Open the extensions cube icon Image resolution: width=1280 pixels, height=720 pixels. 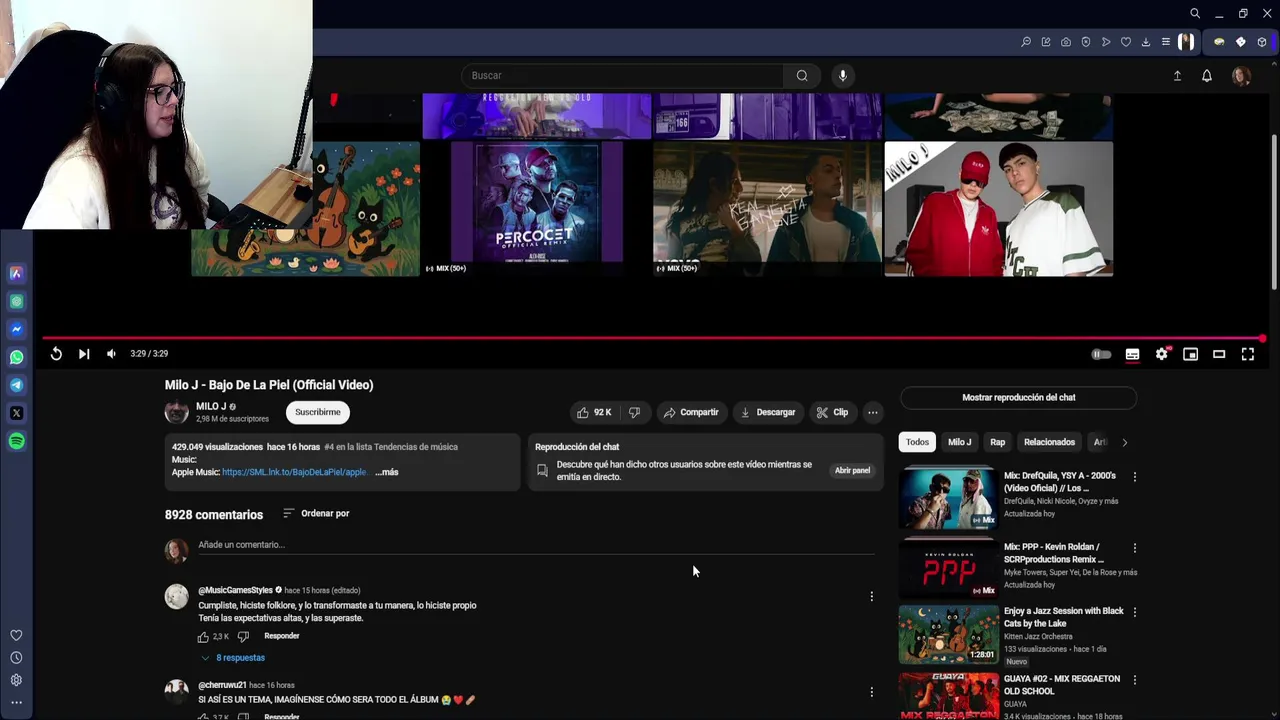coord(1262,42)
